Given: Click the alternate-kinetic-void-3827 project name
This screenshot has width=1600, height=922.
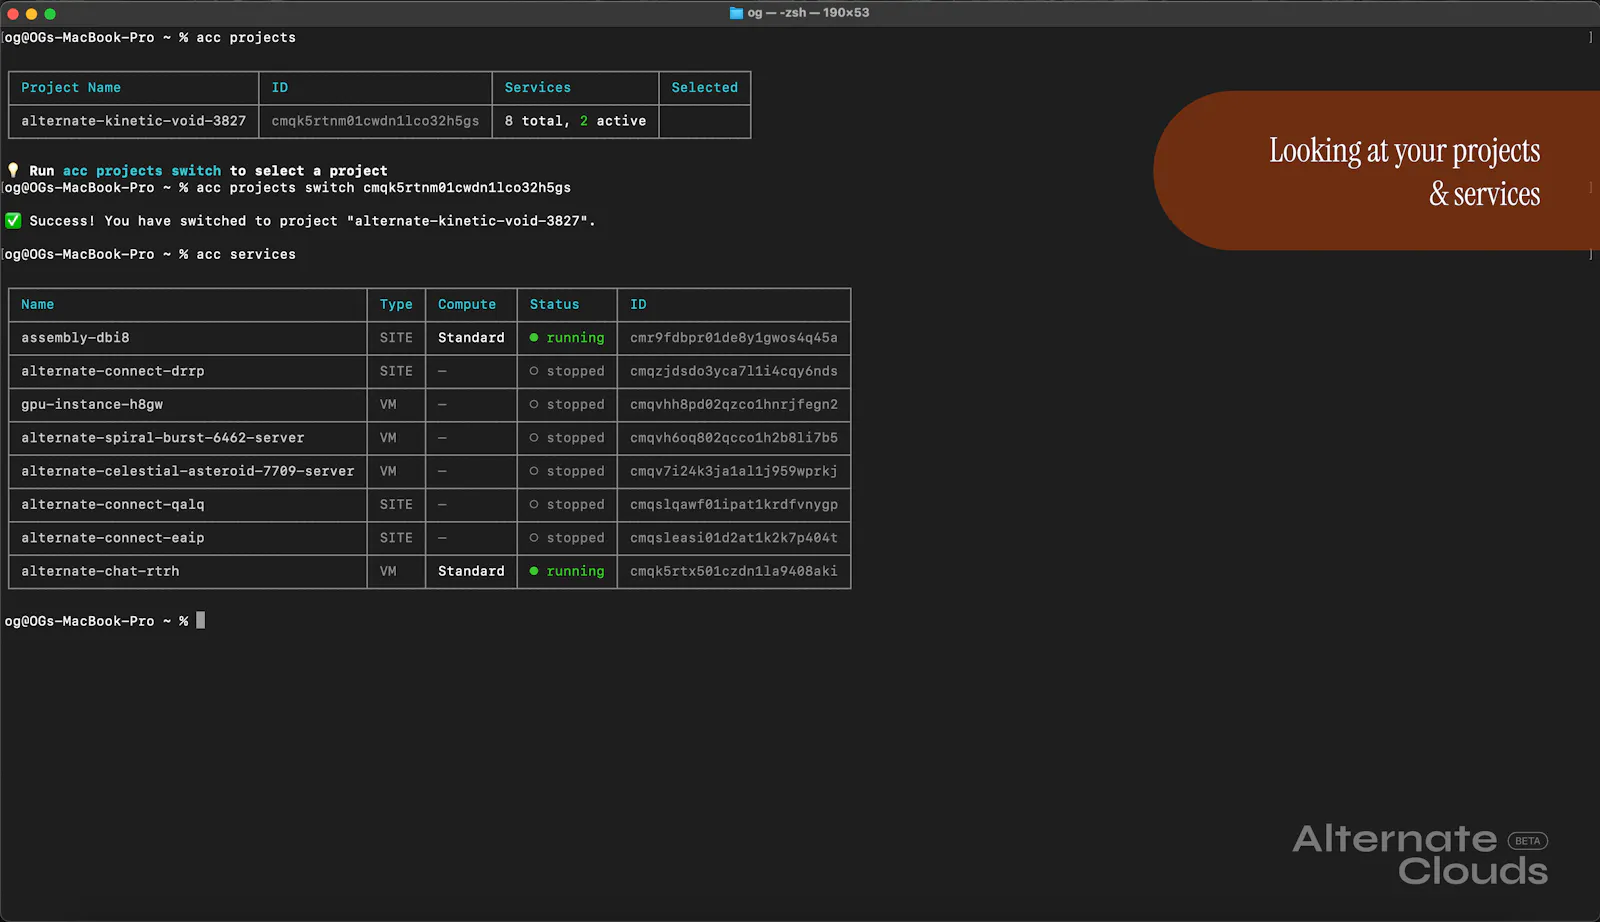Looking at the screenshot, I should pyautogui.click(x=133, y=121).
